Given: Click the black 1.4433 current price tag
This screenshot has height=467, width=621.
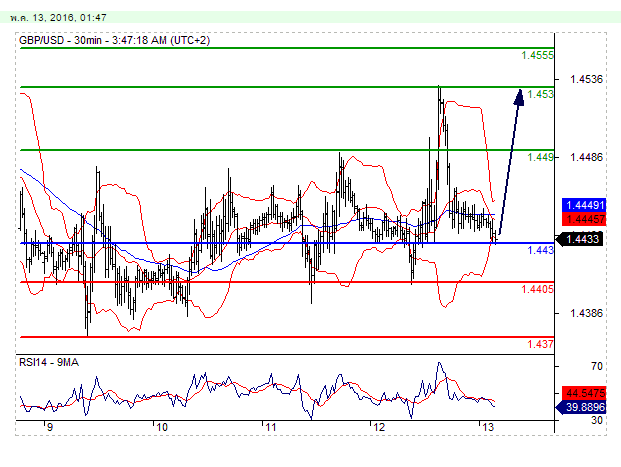Looking at the screenshot, I should pos(580,239).
